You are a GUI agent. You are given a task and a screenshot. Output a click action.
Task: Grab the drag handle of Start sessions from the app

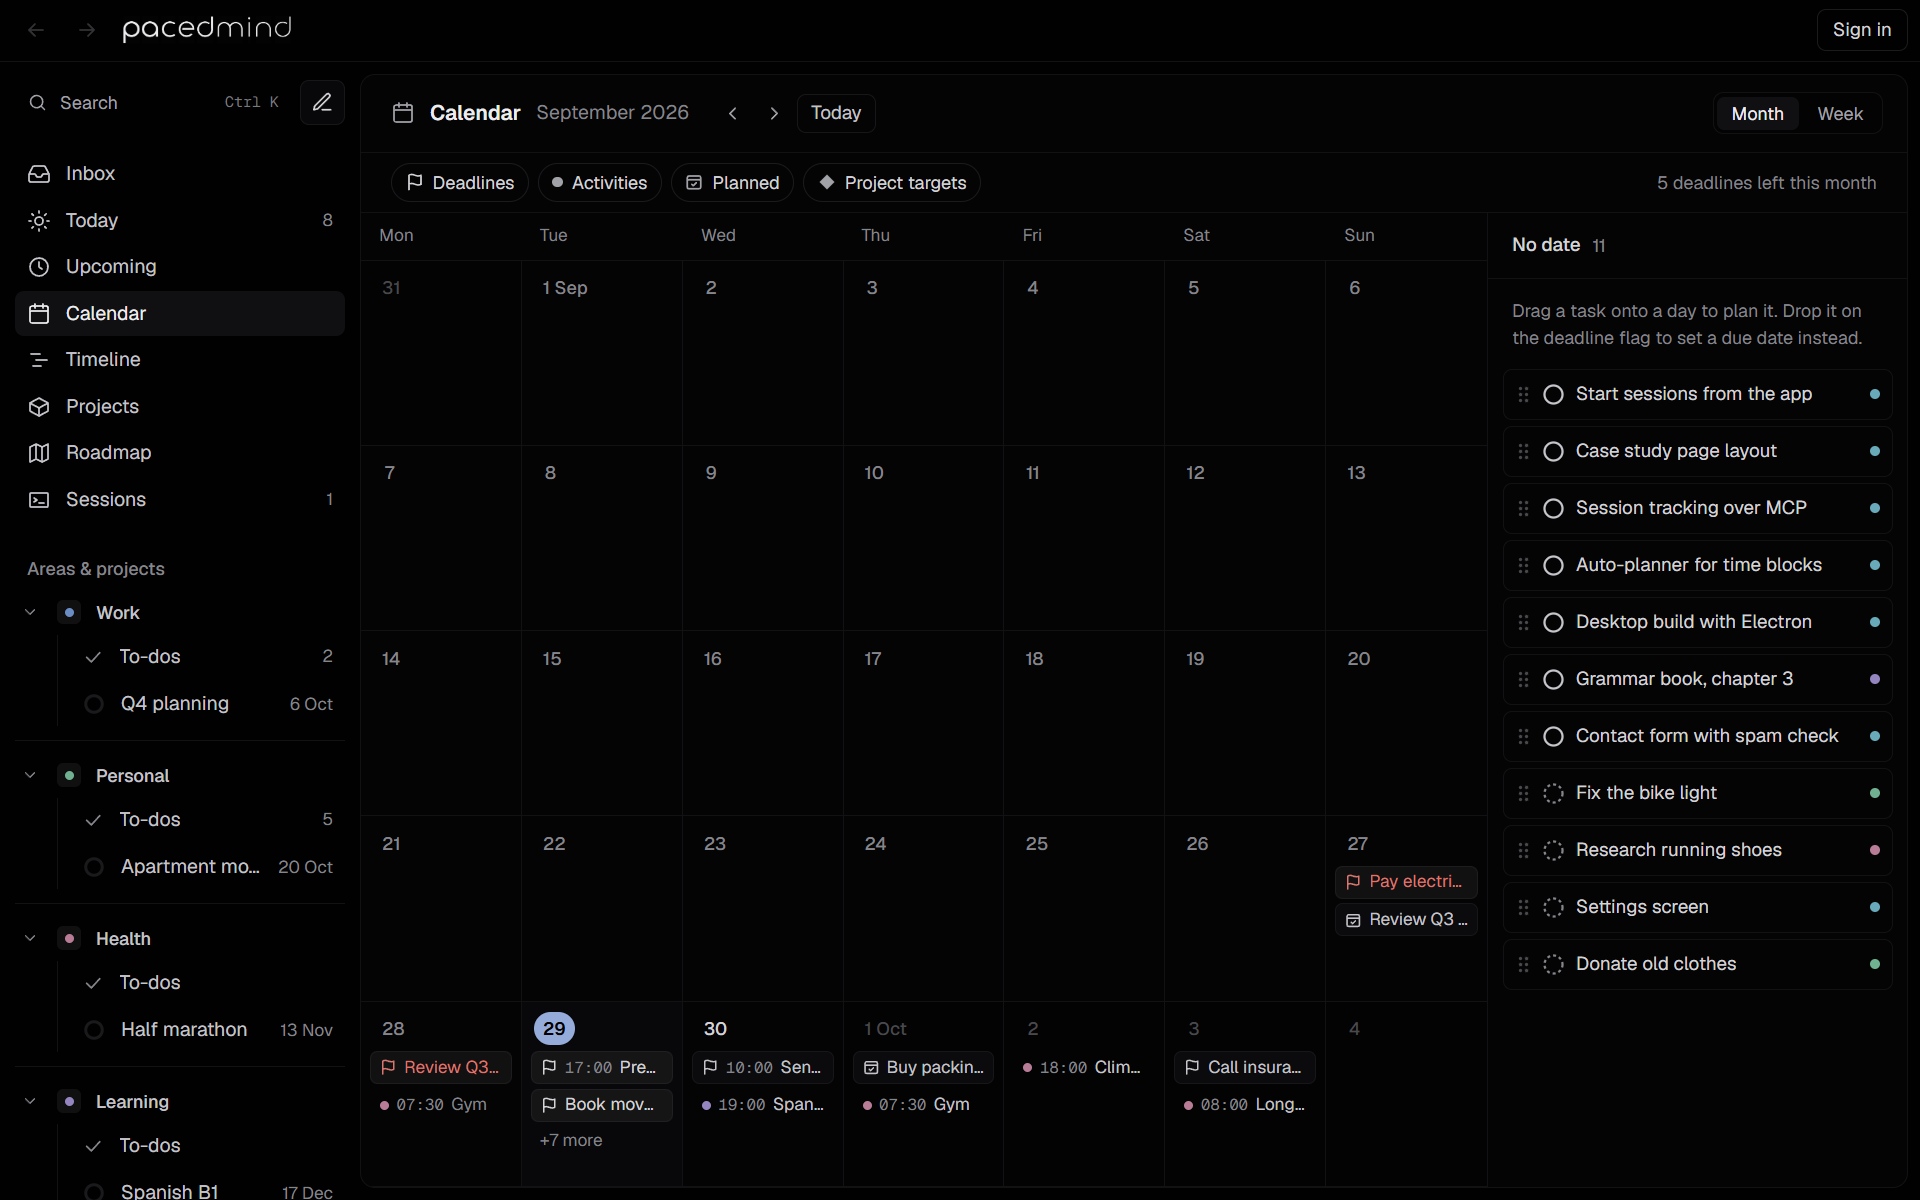[1523, 394]
